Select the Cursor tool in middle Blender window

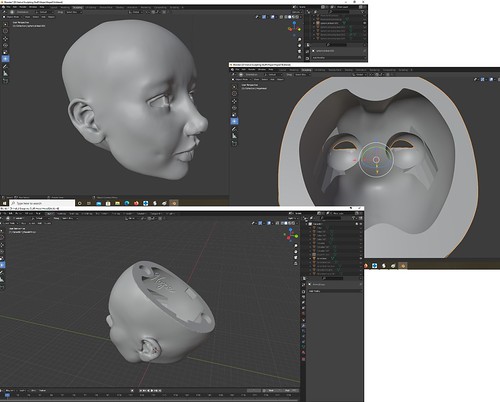tap(234, 94)
